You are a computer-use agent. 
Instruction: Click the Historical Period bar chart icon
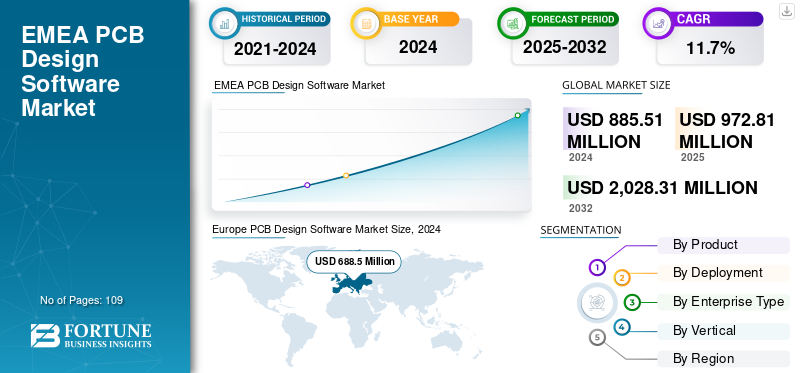224,22
